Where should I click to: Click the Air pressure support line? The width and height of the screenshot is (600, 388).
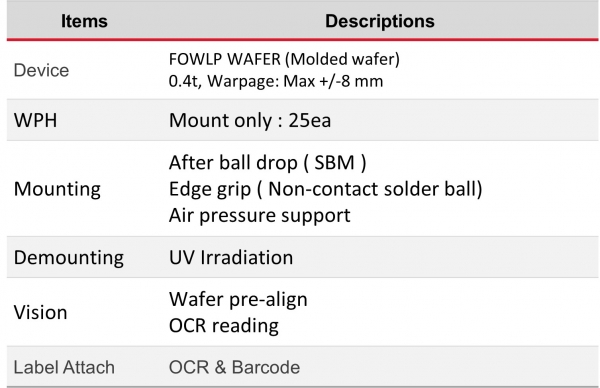click(259, 215)
